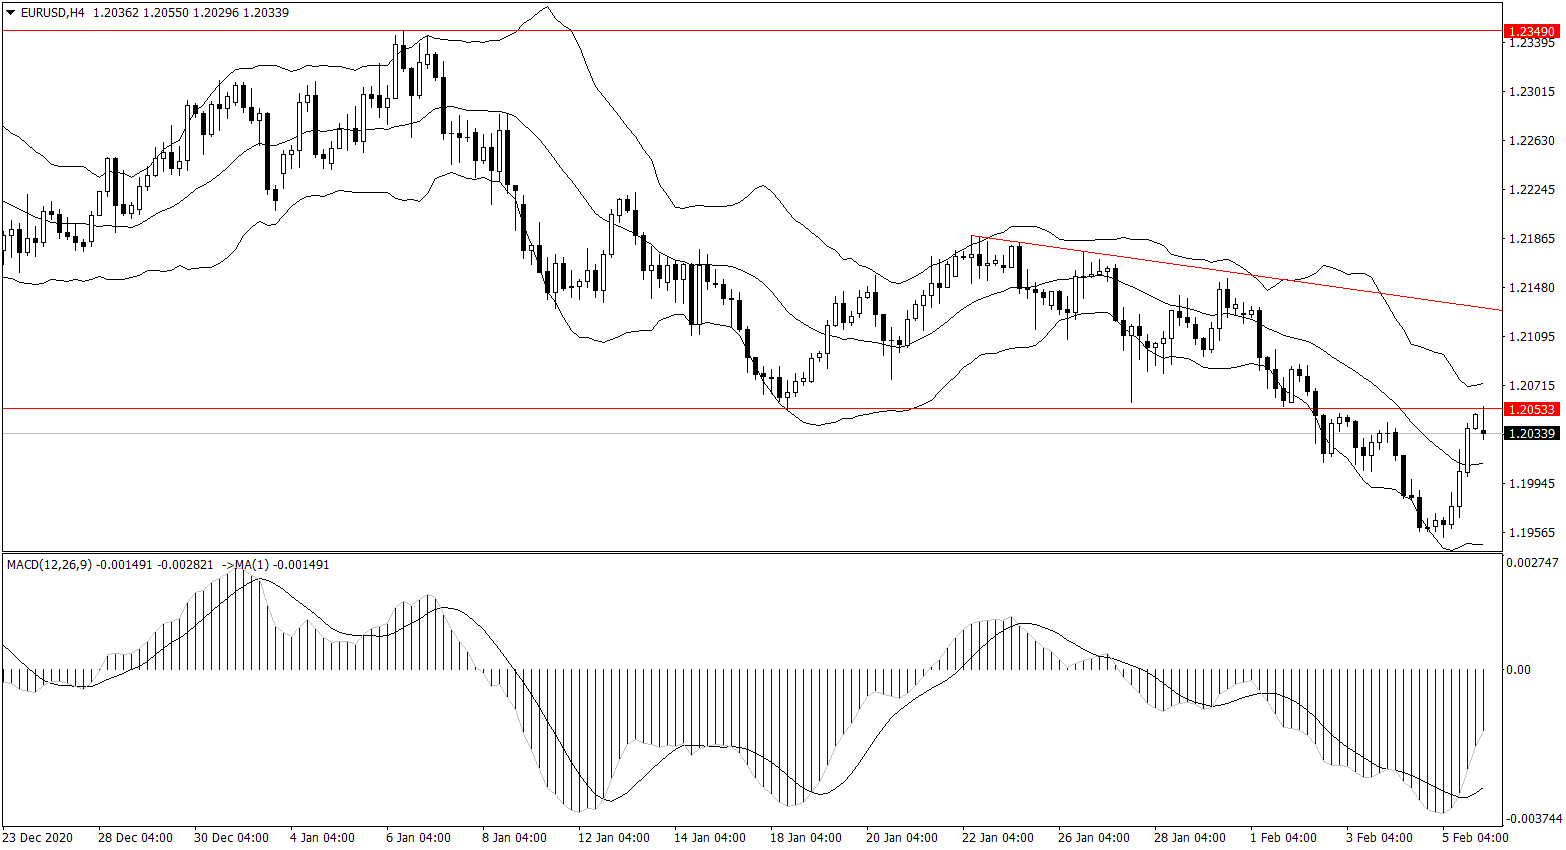Click the 1.19565 price scale label
Screen dimensions: 1566x850
coord(1531,533)
